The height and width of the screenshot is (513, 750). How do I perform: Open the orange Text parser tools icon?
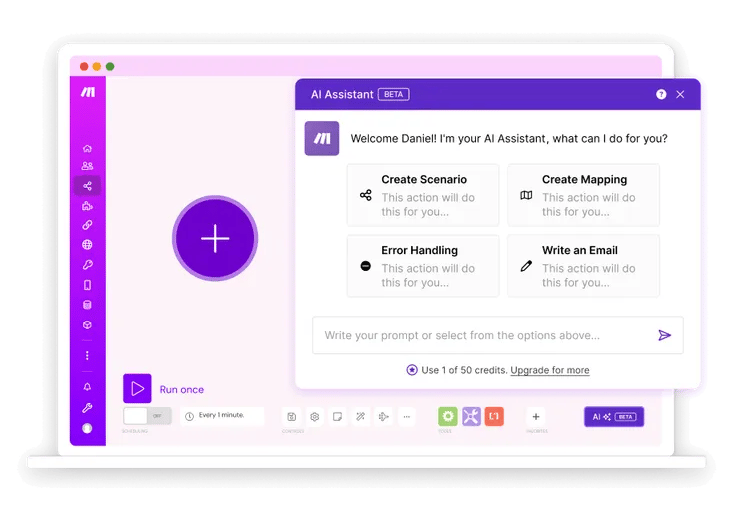(494, 416)
